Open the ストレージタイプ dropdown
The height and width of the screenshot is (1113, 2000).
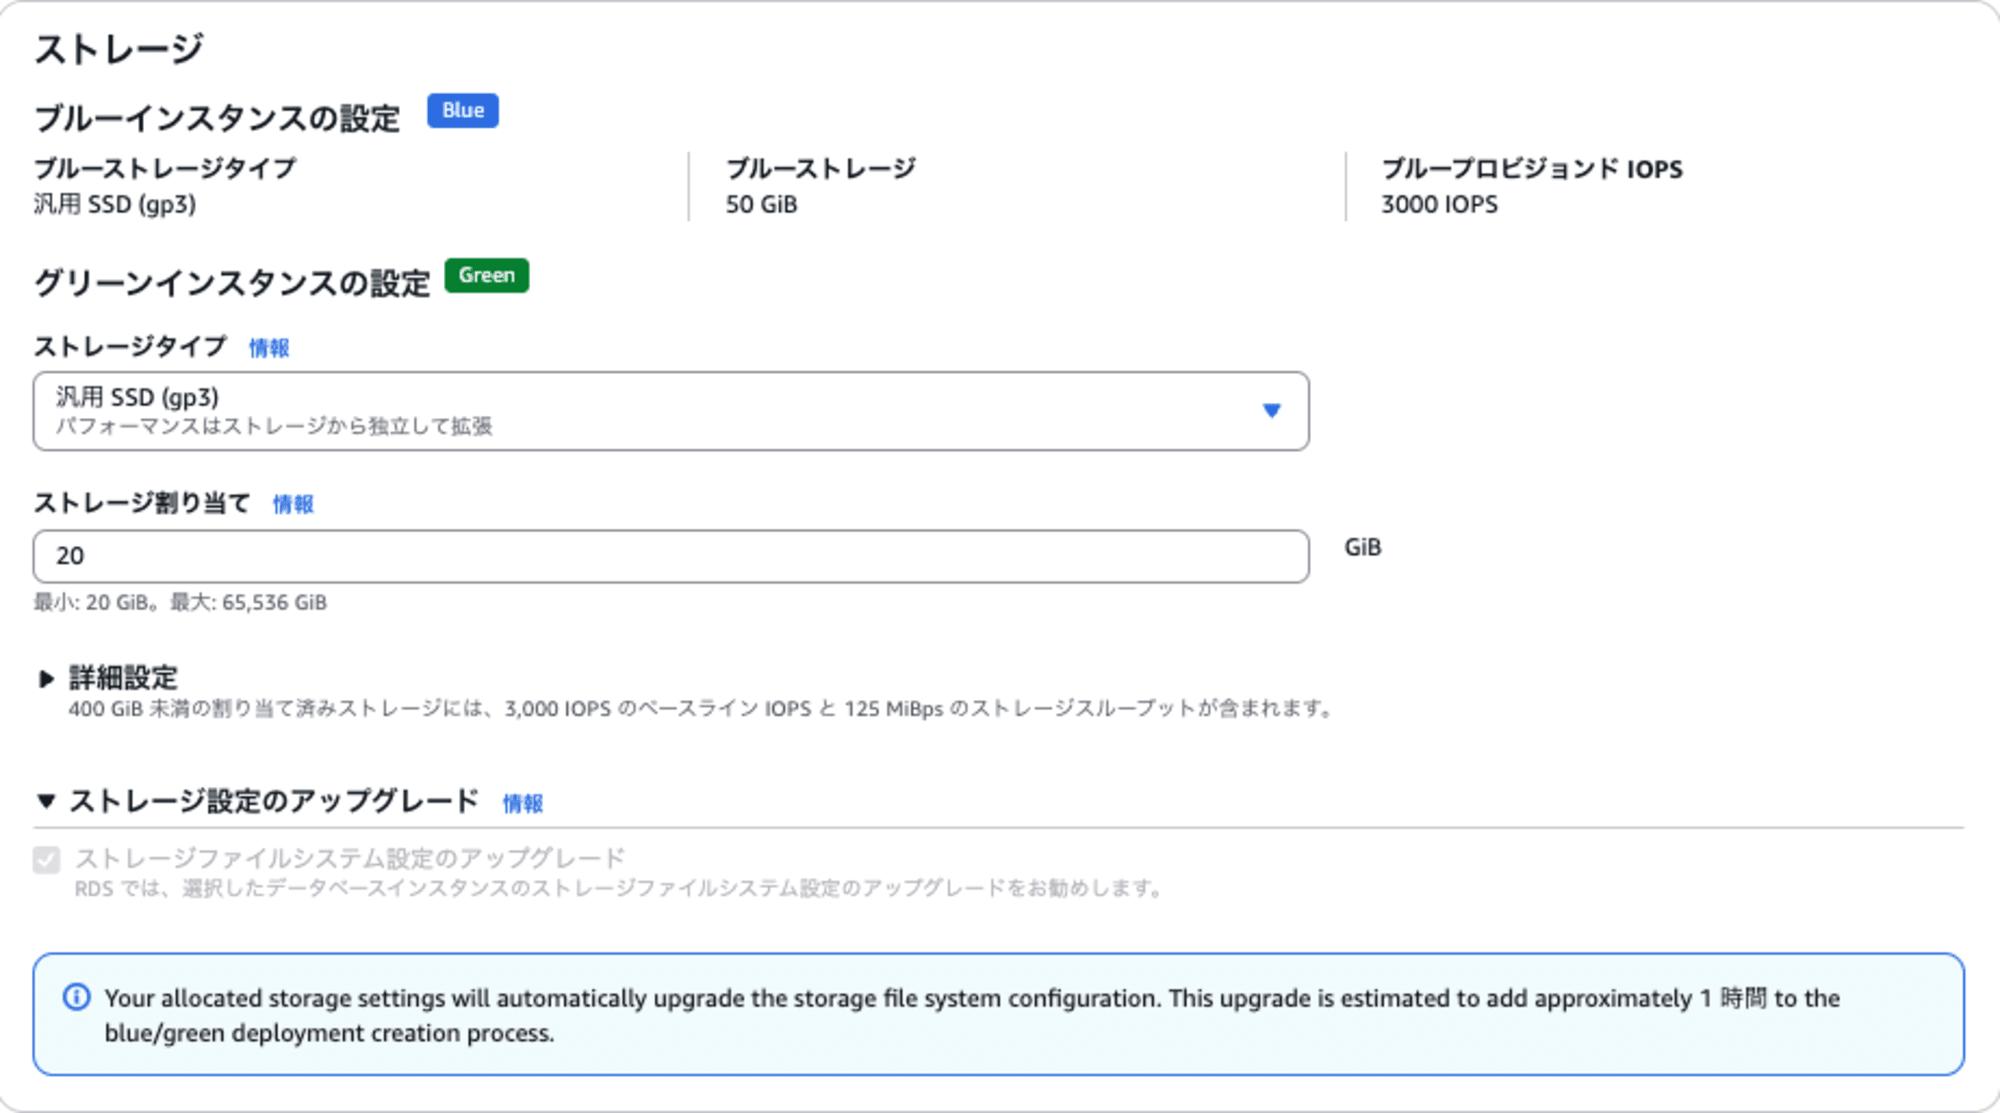coord(671,411)
